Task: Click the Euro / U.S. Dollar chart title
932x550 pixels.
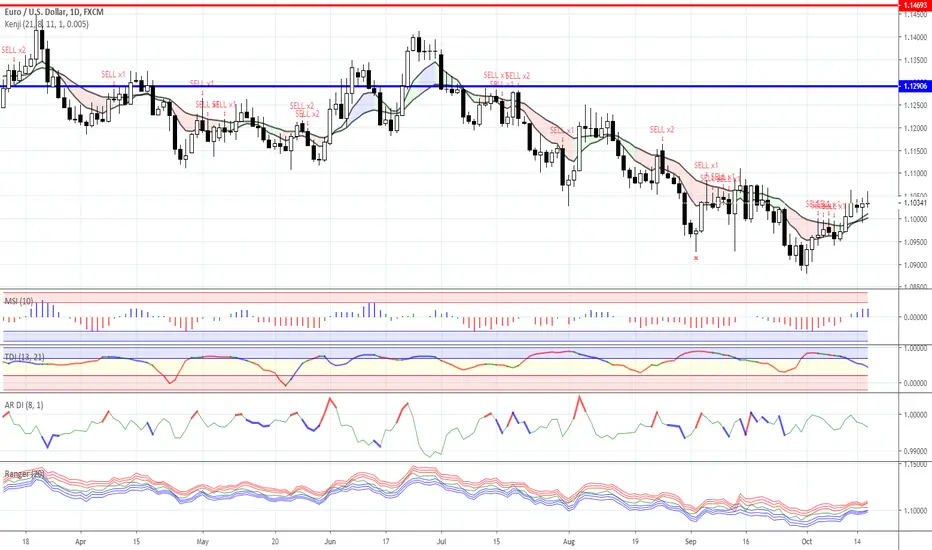Action: pyautogui.click(x=54, y=12)
